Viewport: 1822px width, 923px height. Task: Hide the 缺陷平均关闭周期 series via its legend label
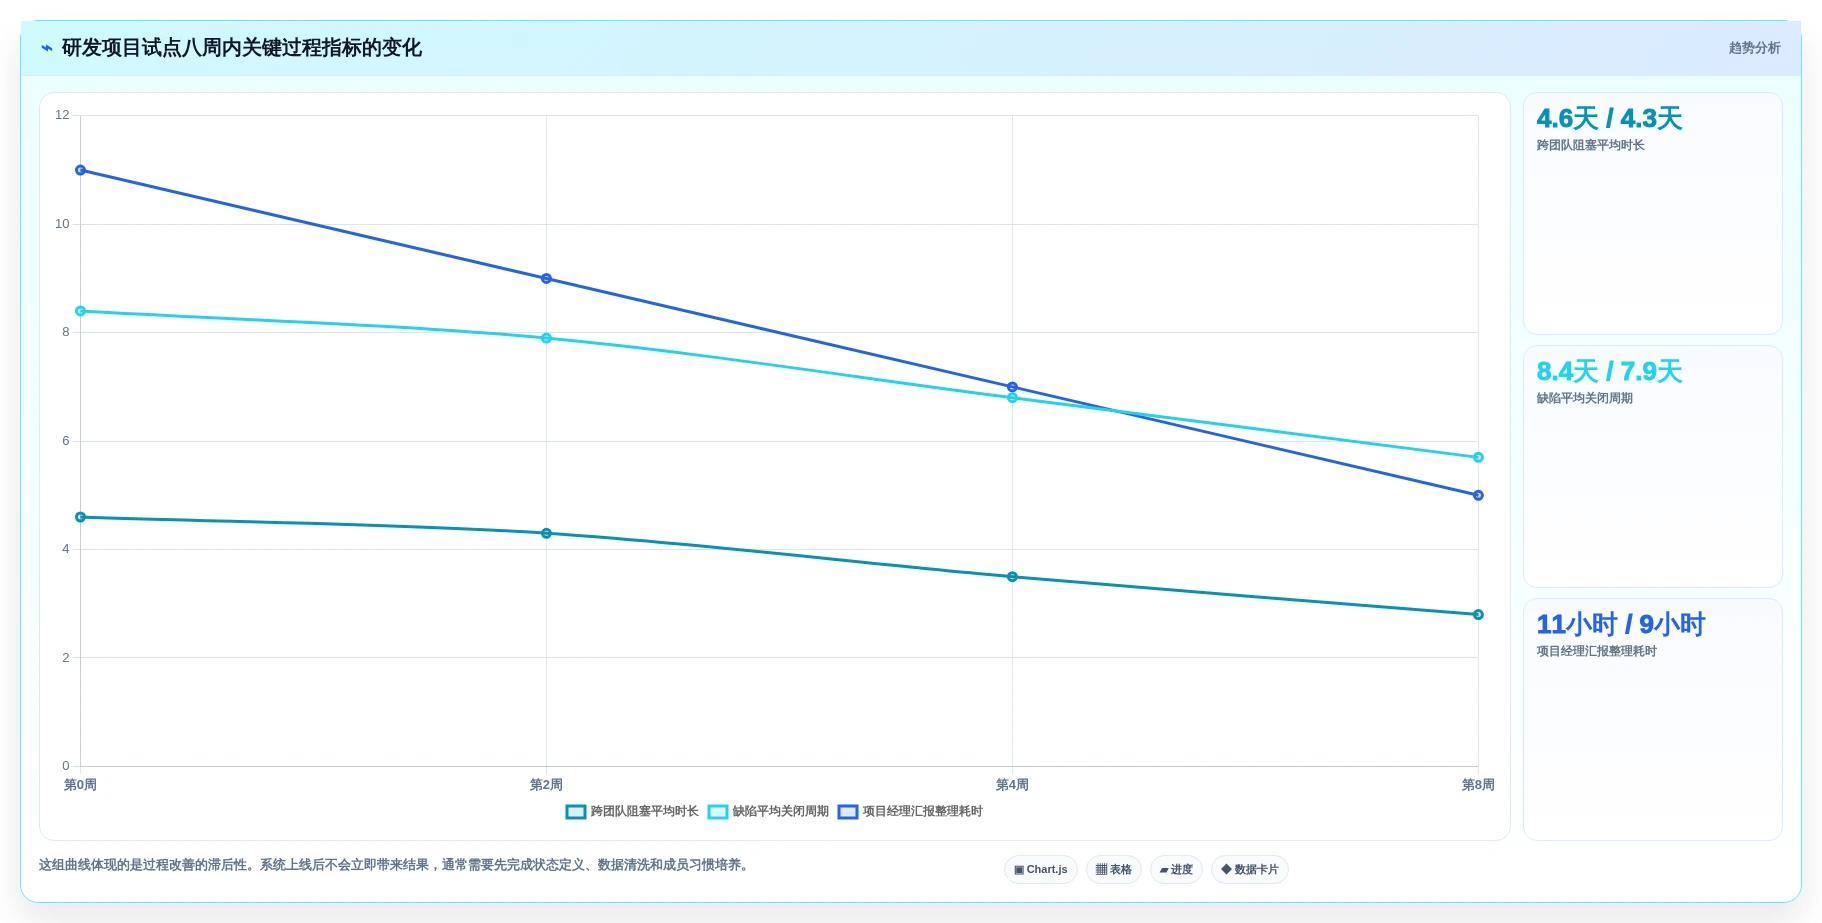point(781,812)
